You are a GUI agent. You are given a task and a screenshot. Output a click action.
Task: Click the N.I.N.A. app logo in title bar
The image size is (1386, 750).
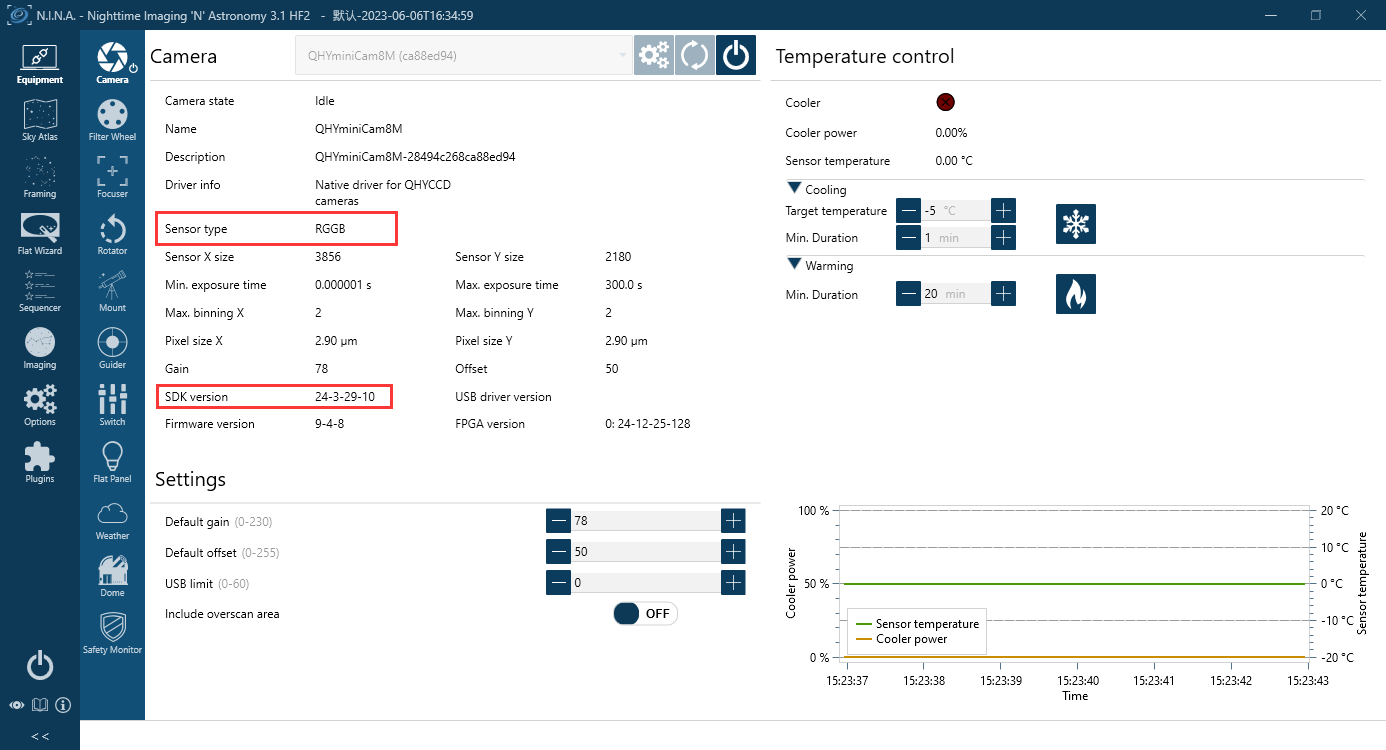pos(19,15)
